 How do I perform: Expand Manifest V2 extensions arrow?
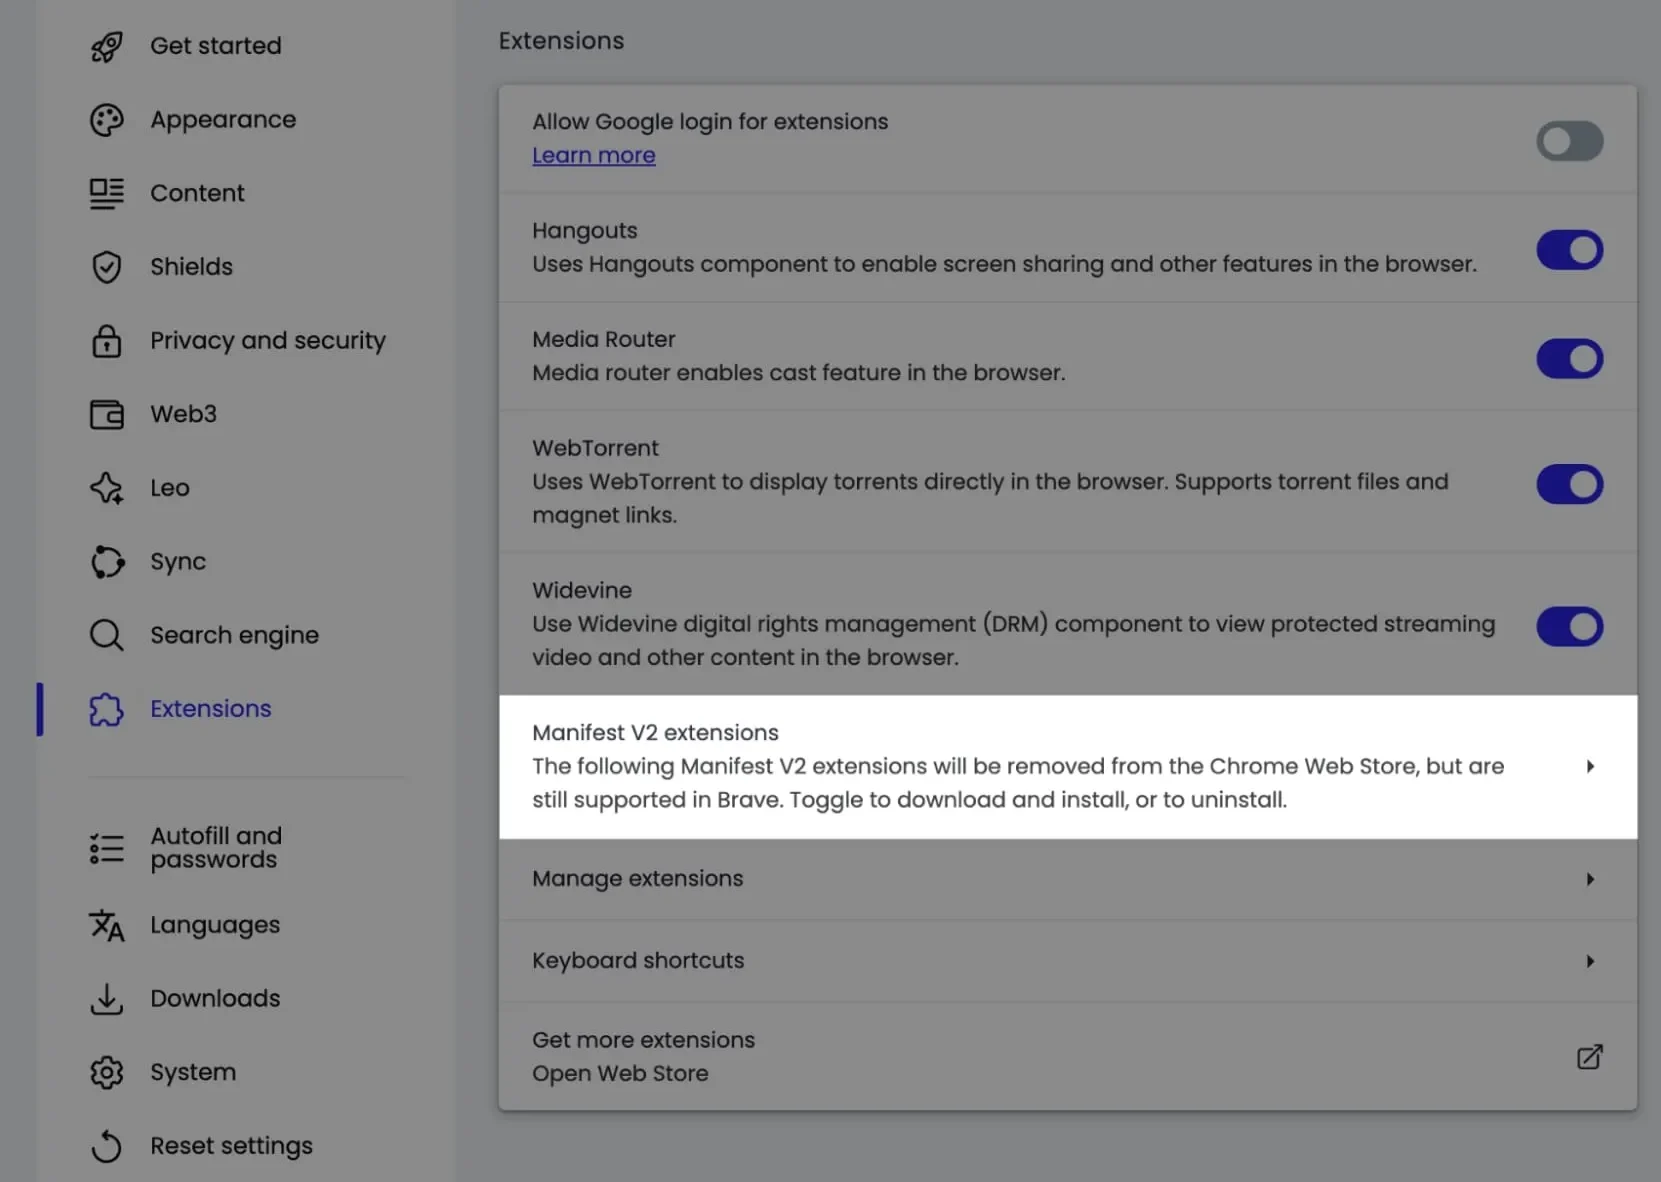tap(1590, 767)
